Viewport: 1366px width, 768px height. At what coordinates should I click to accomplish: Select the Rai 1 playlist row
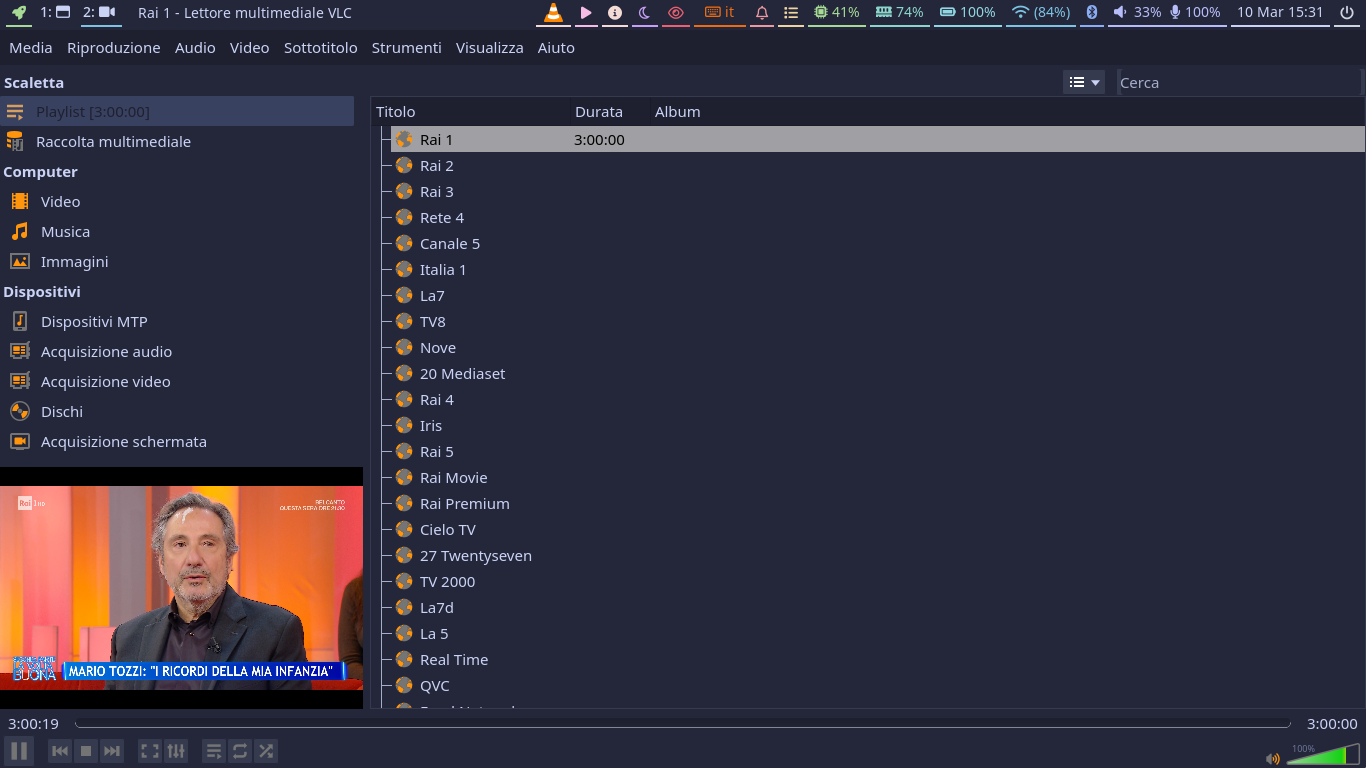pyautogui.click(x=878, y=139)
